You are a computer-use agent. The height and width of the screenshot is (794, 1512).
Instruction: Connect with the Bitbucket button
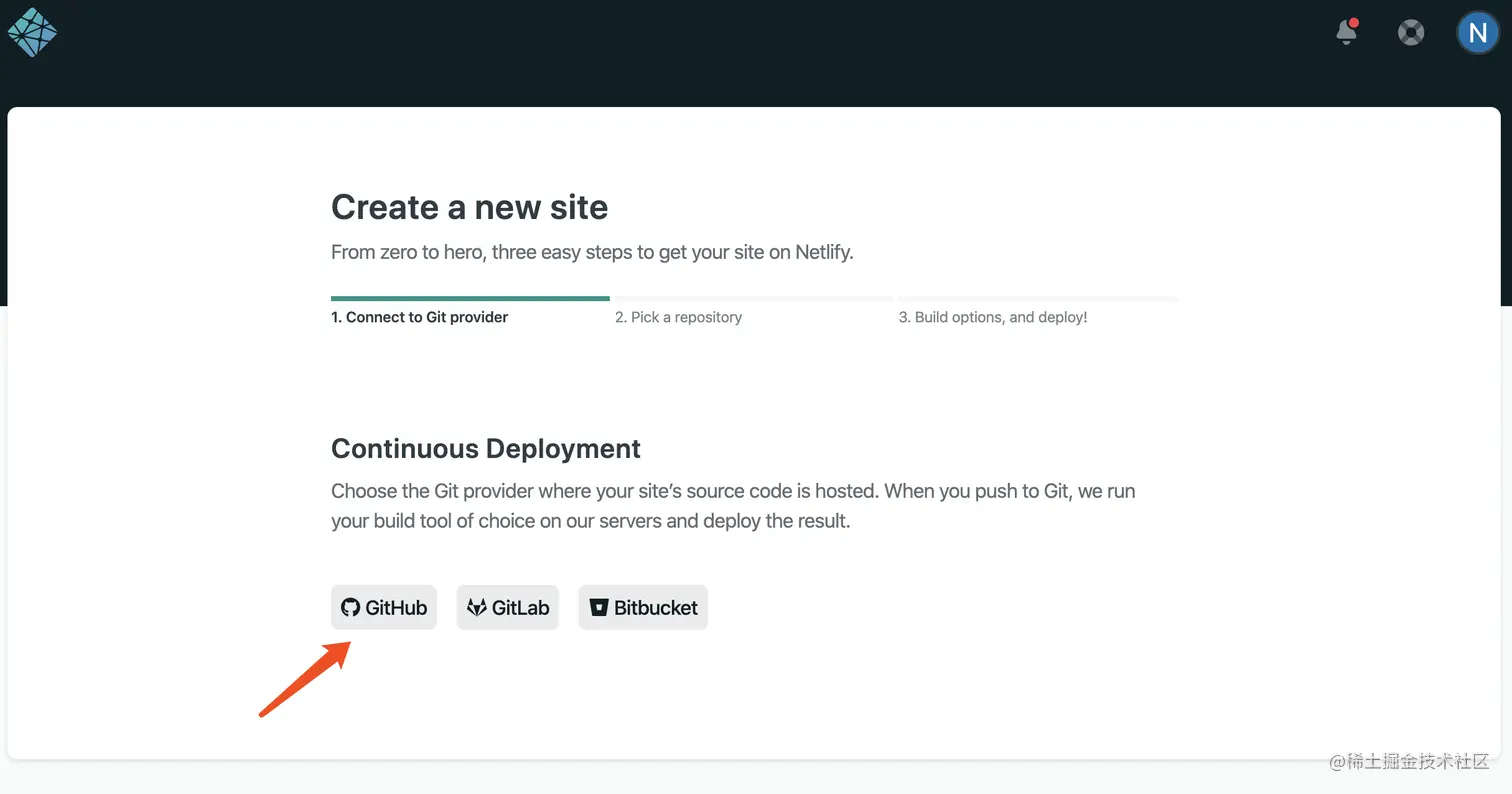[643, 607]
